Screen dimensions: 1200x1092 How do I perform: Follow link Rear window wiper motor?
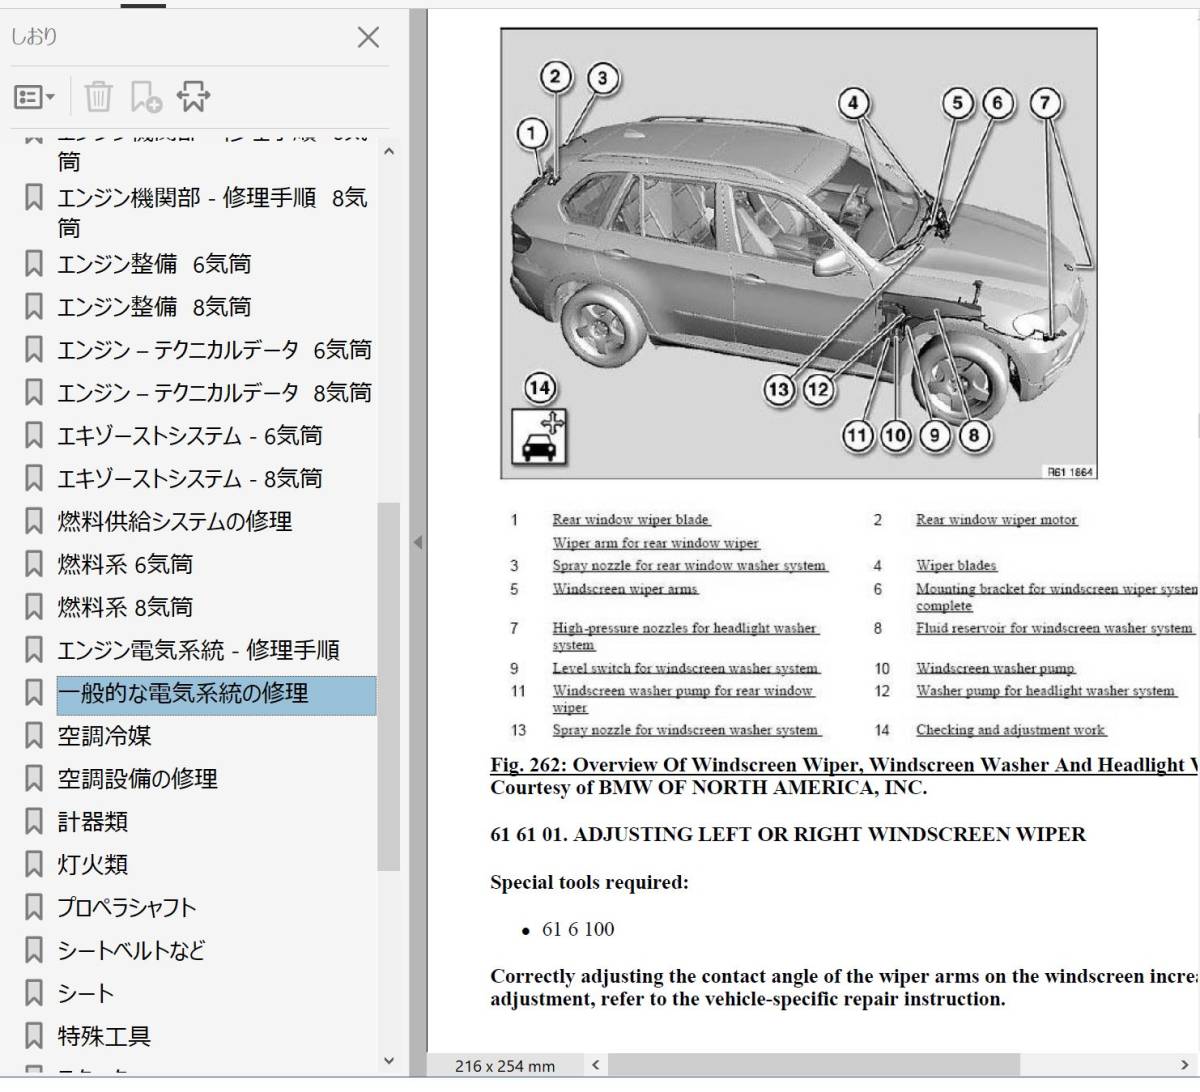[x=997, y=520]
